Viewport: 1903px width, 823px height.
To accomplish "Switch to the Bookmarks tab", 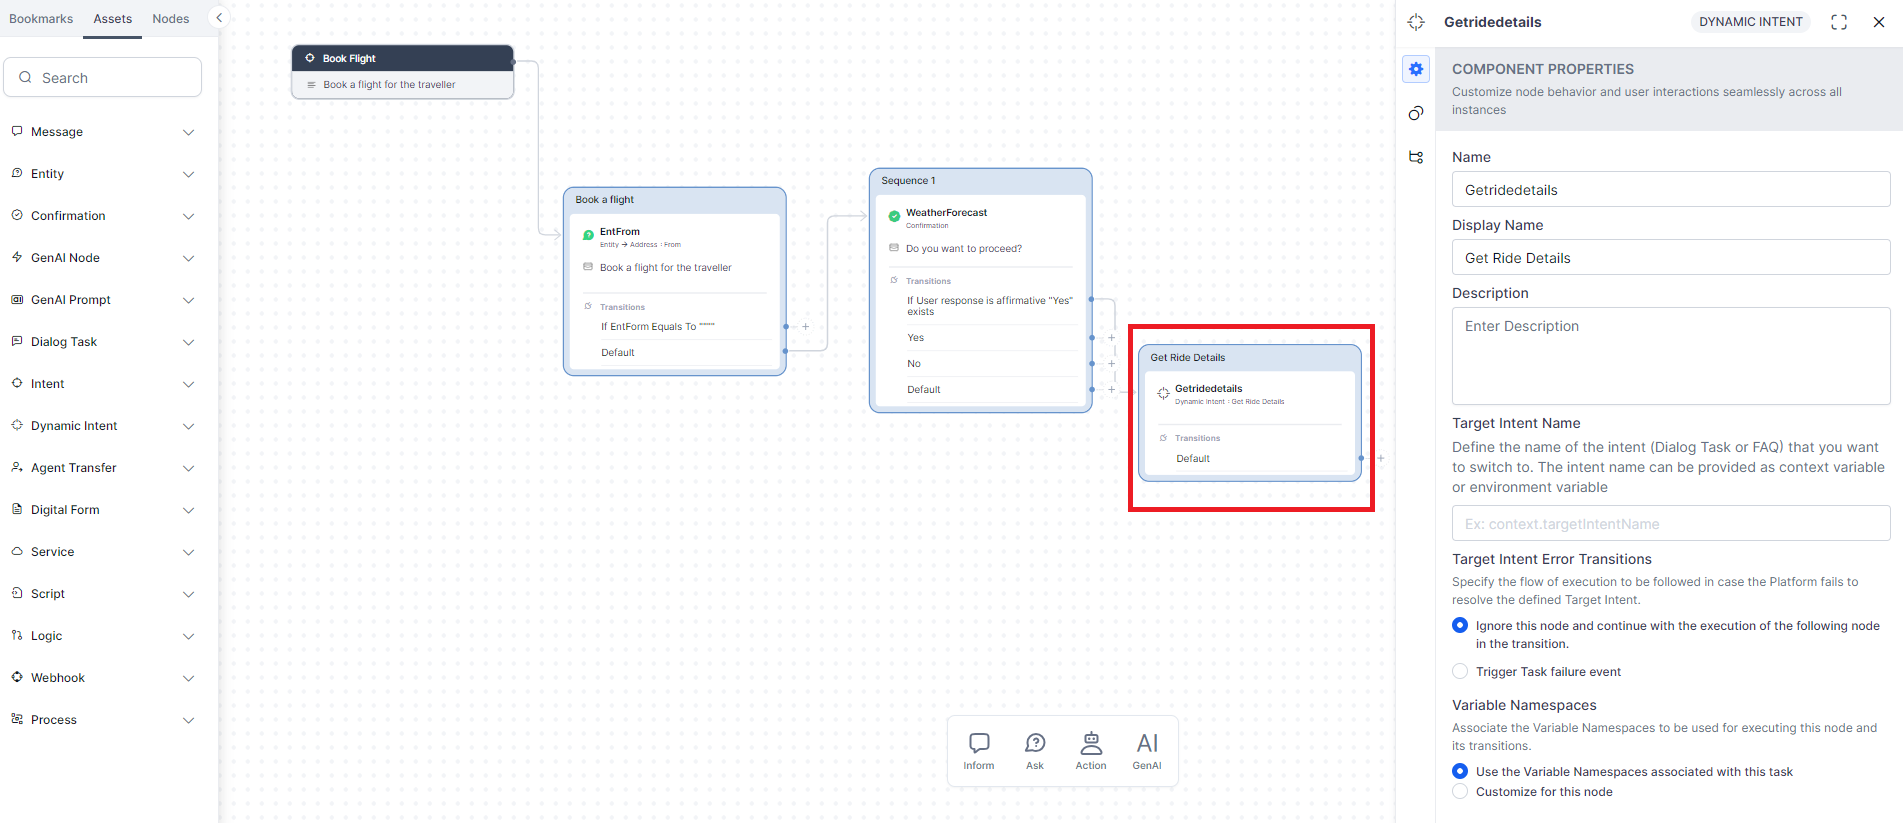I will click(41, 19).
